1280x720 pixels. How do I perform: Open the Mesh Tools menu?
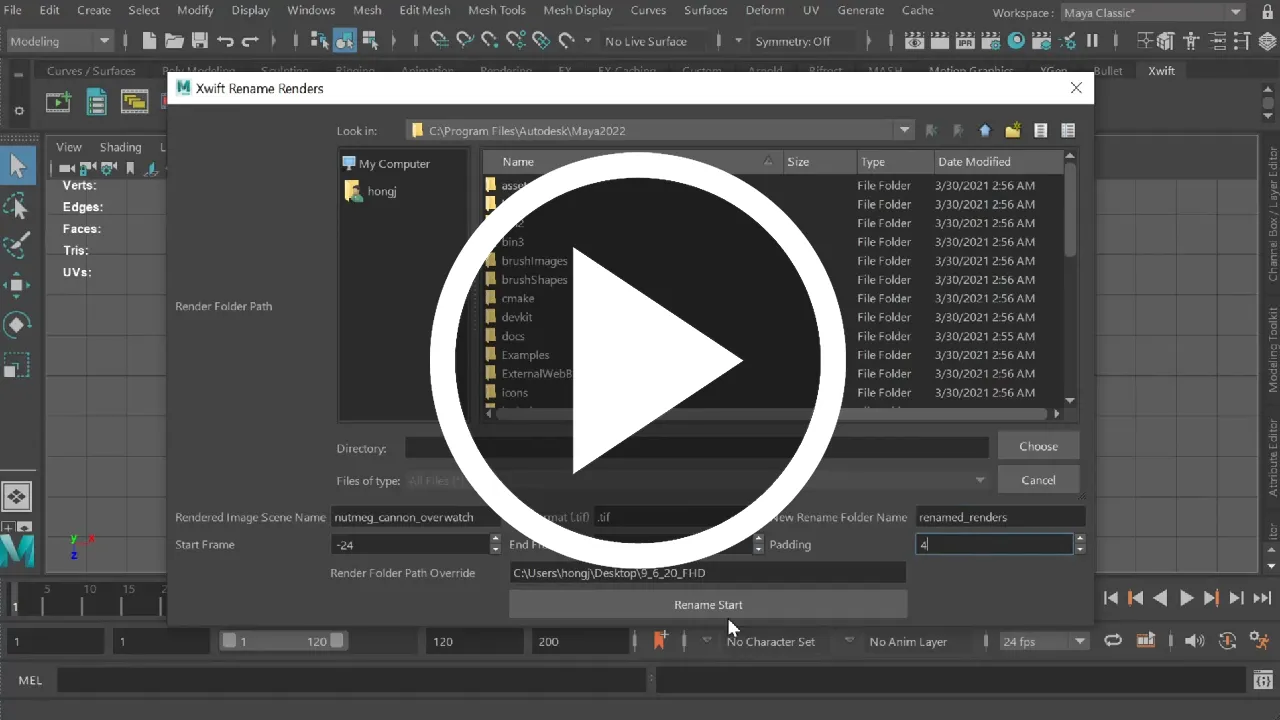[497, 10]
